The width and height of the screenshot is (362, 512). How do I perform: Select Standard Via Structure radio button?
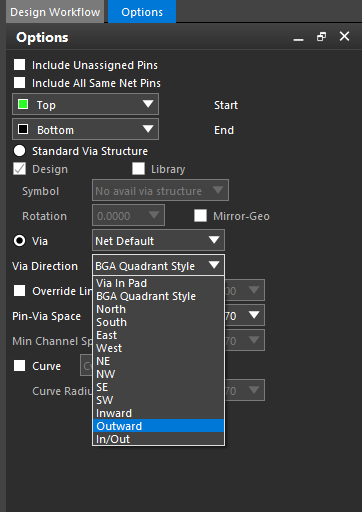(x=19, y=151)
